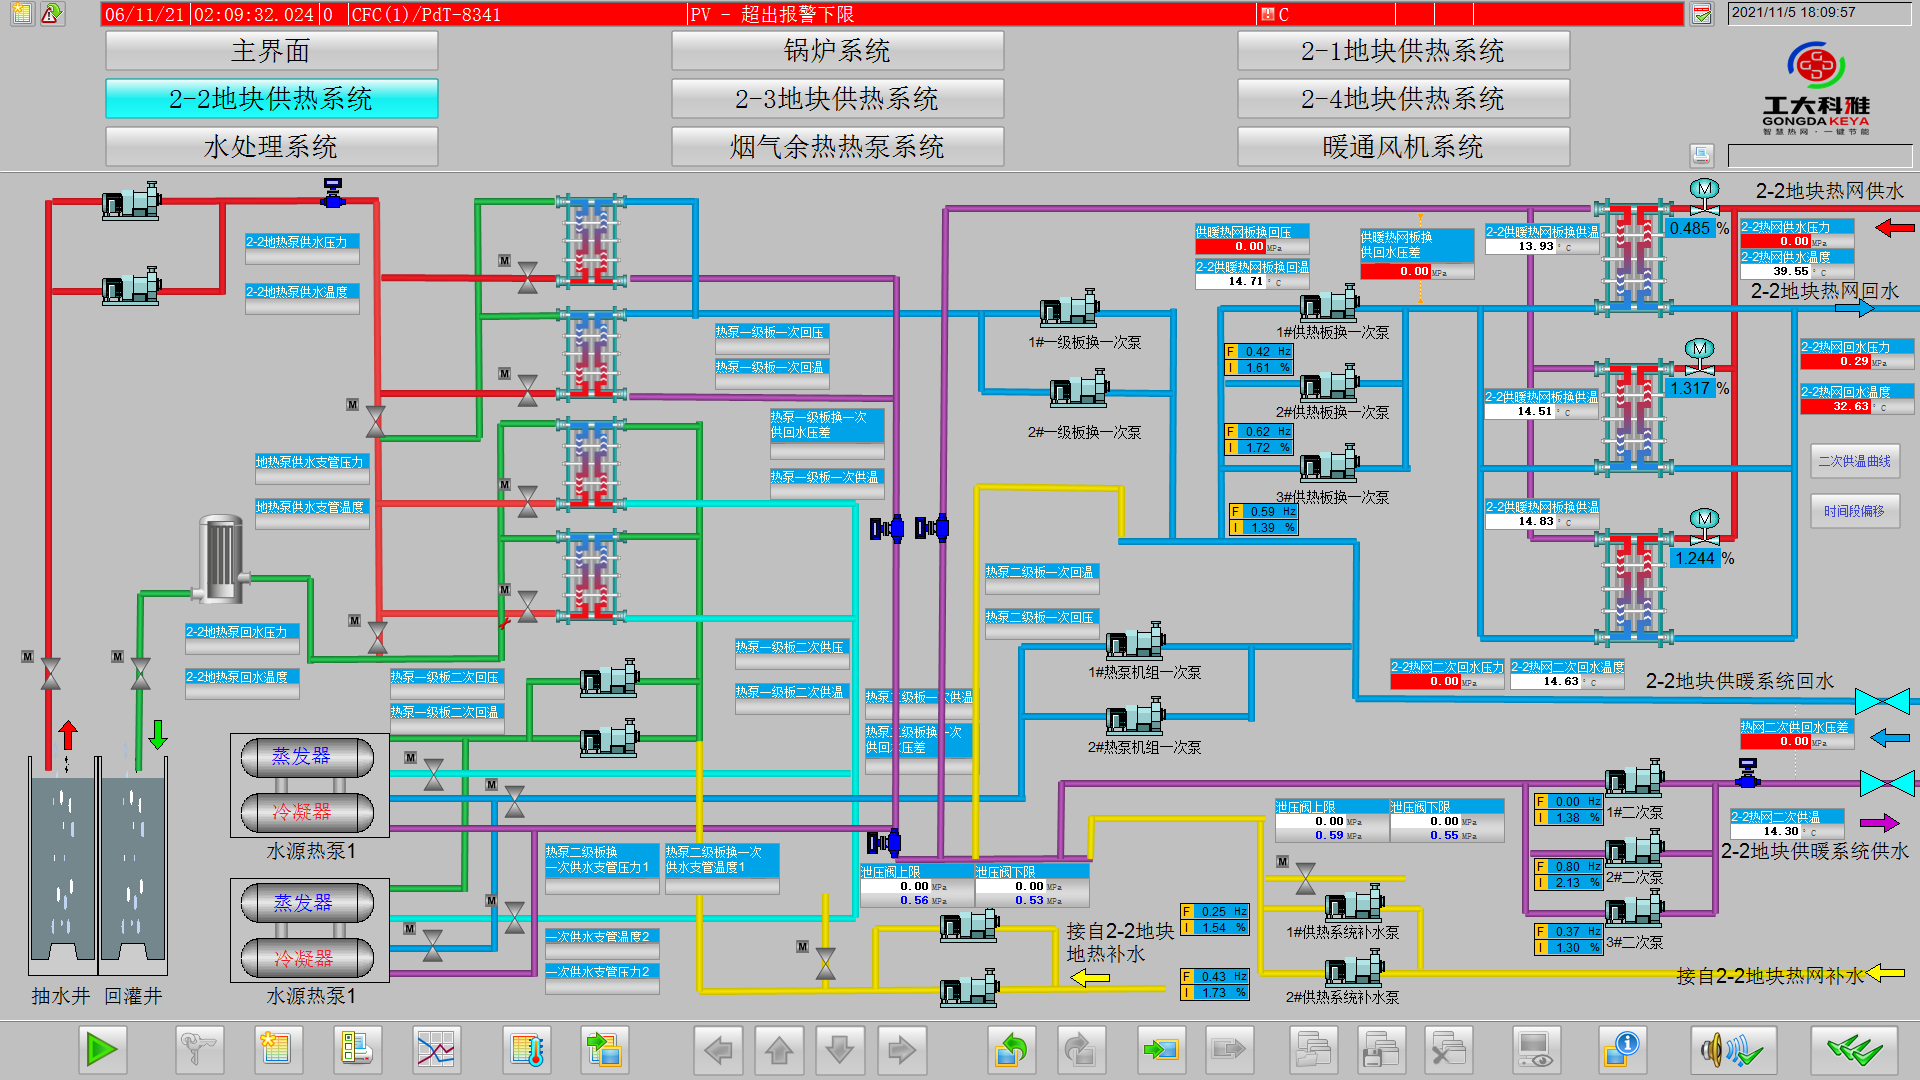Open 2-3地块供热系统 page
This screenshot has height=1080, width=1920.
click(x=837, y=99)
